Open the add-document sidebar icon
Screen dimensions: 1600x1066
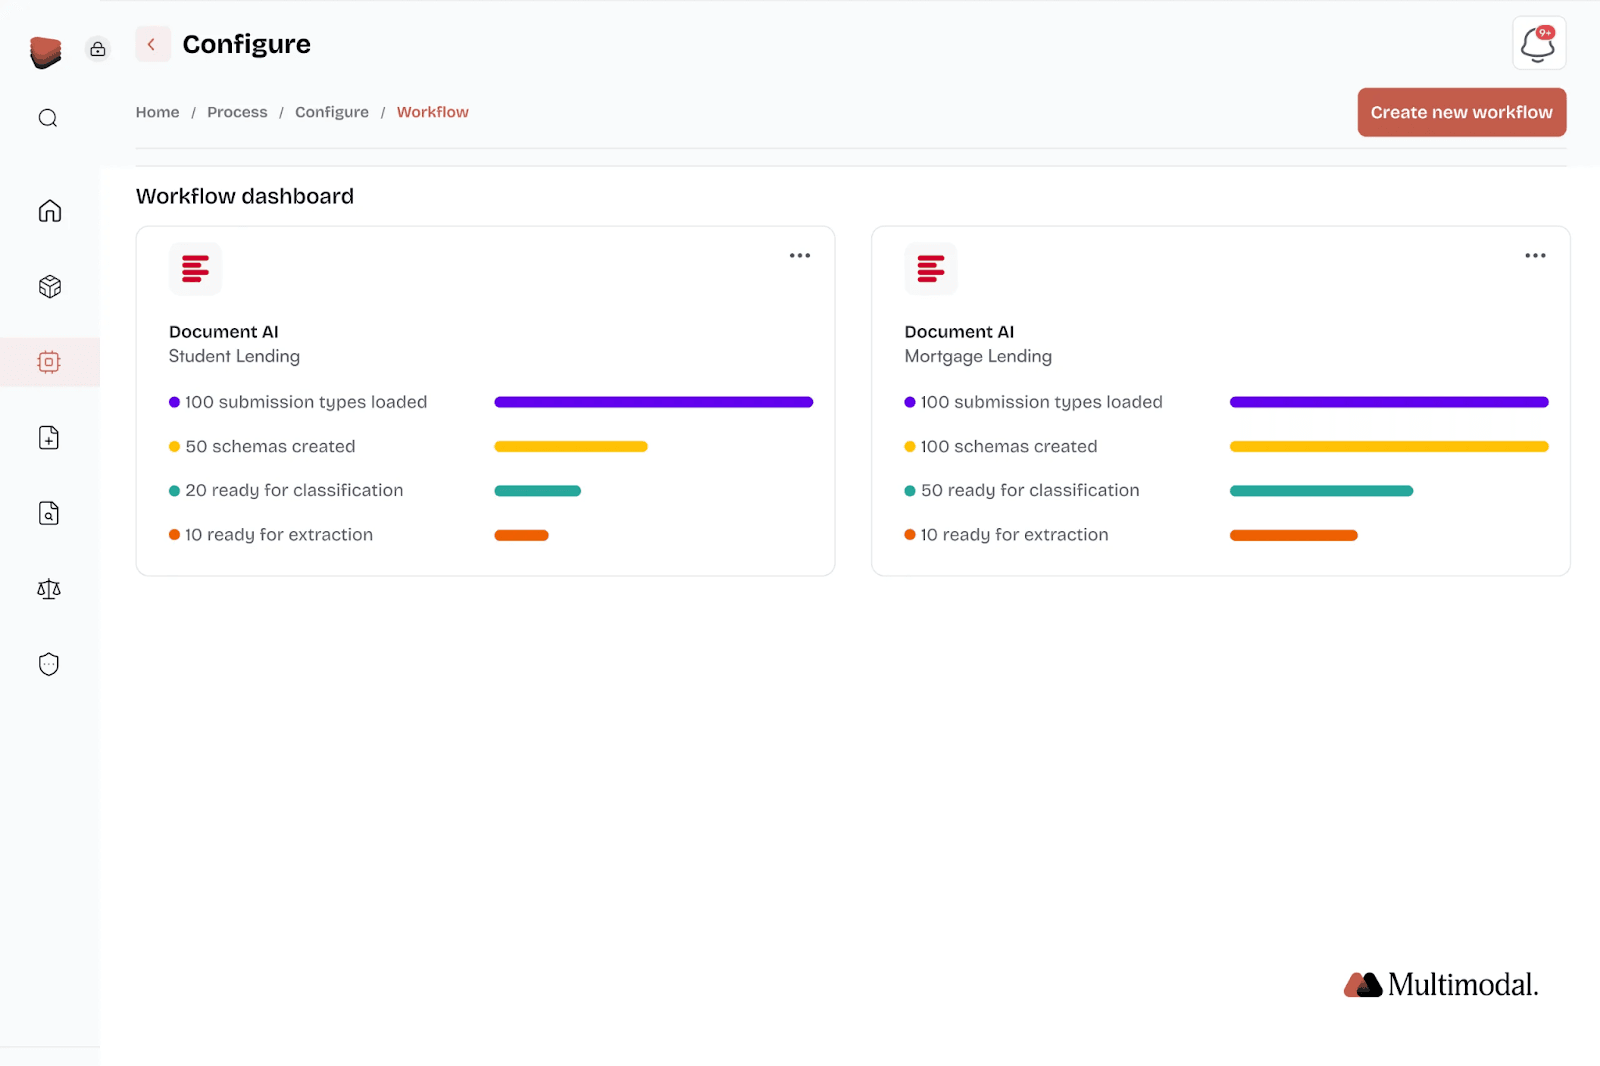pos(49,437)
